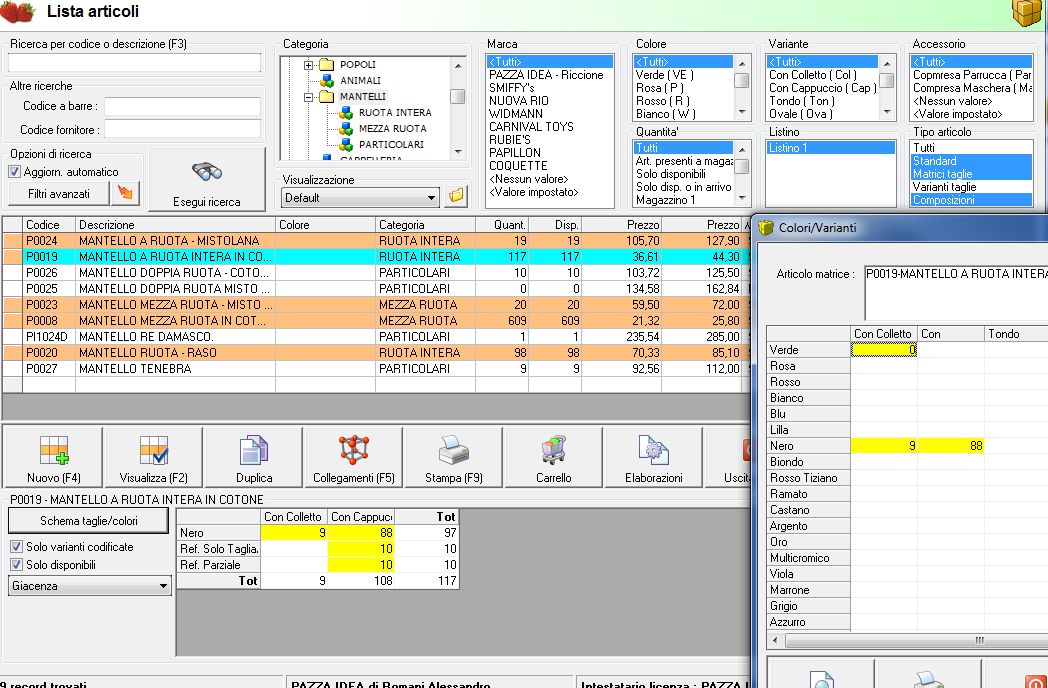Open the Elaborazioni processing tool
Screen dimensions: 1048x688
click(x=653, y=457)
